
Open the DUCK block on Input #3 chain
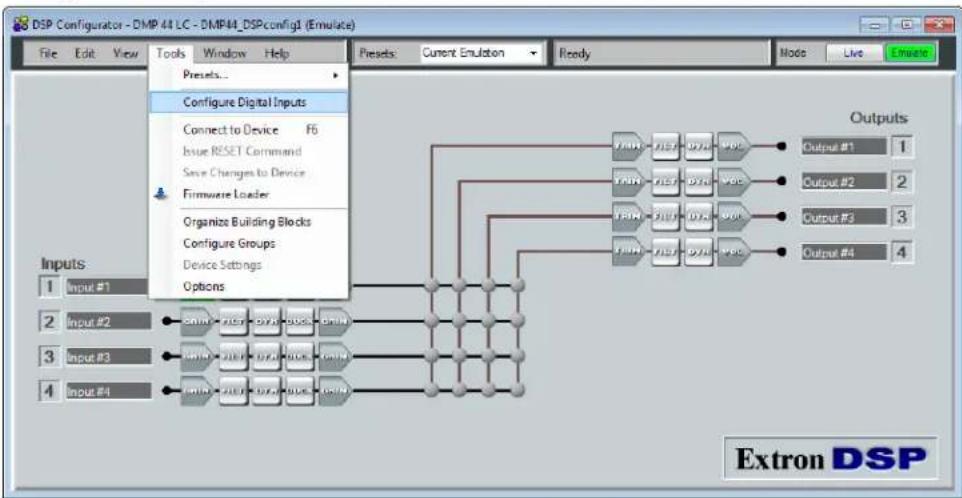click(x=300, y=356)
